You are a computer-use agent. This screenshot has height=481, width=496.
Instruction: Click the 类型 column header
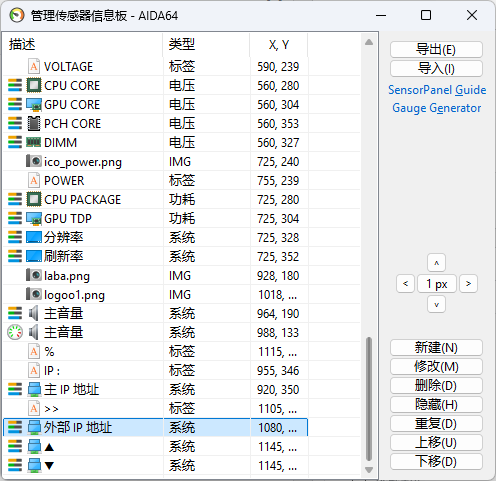pos(206,44)
